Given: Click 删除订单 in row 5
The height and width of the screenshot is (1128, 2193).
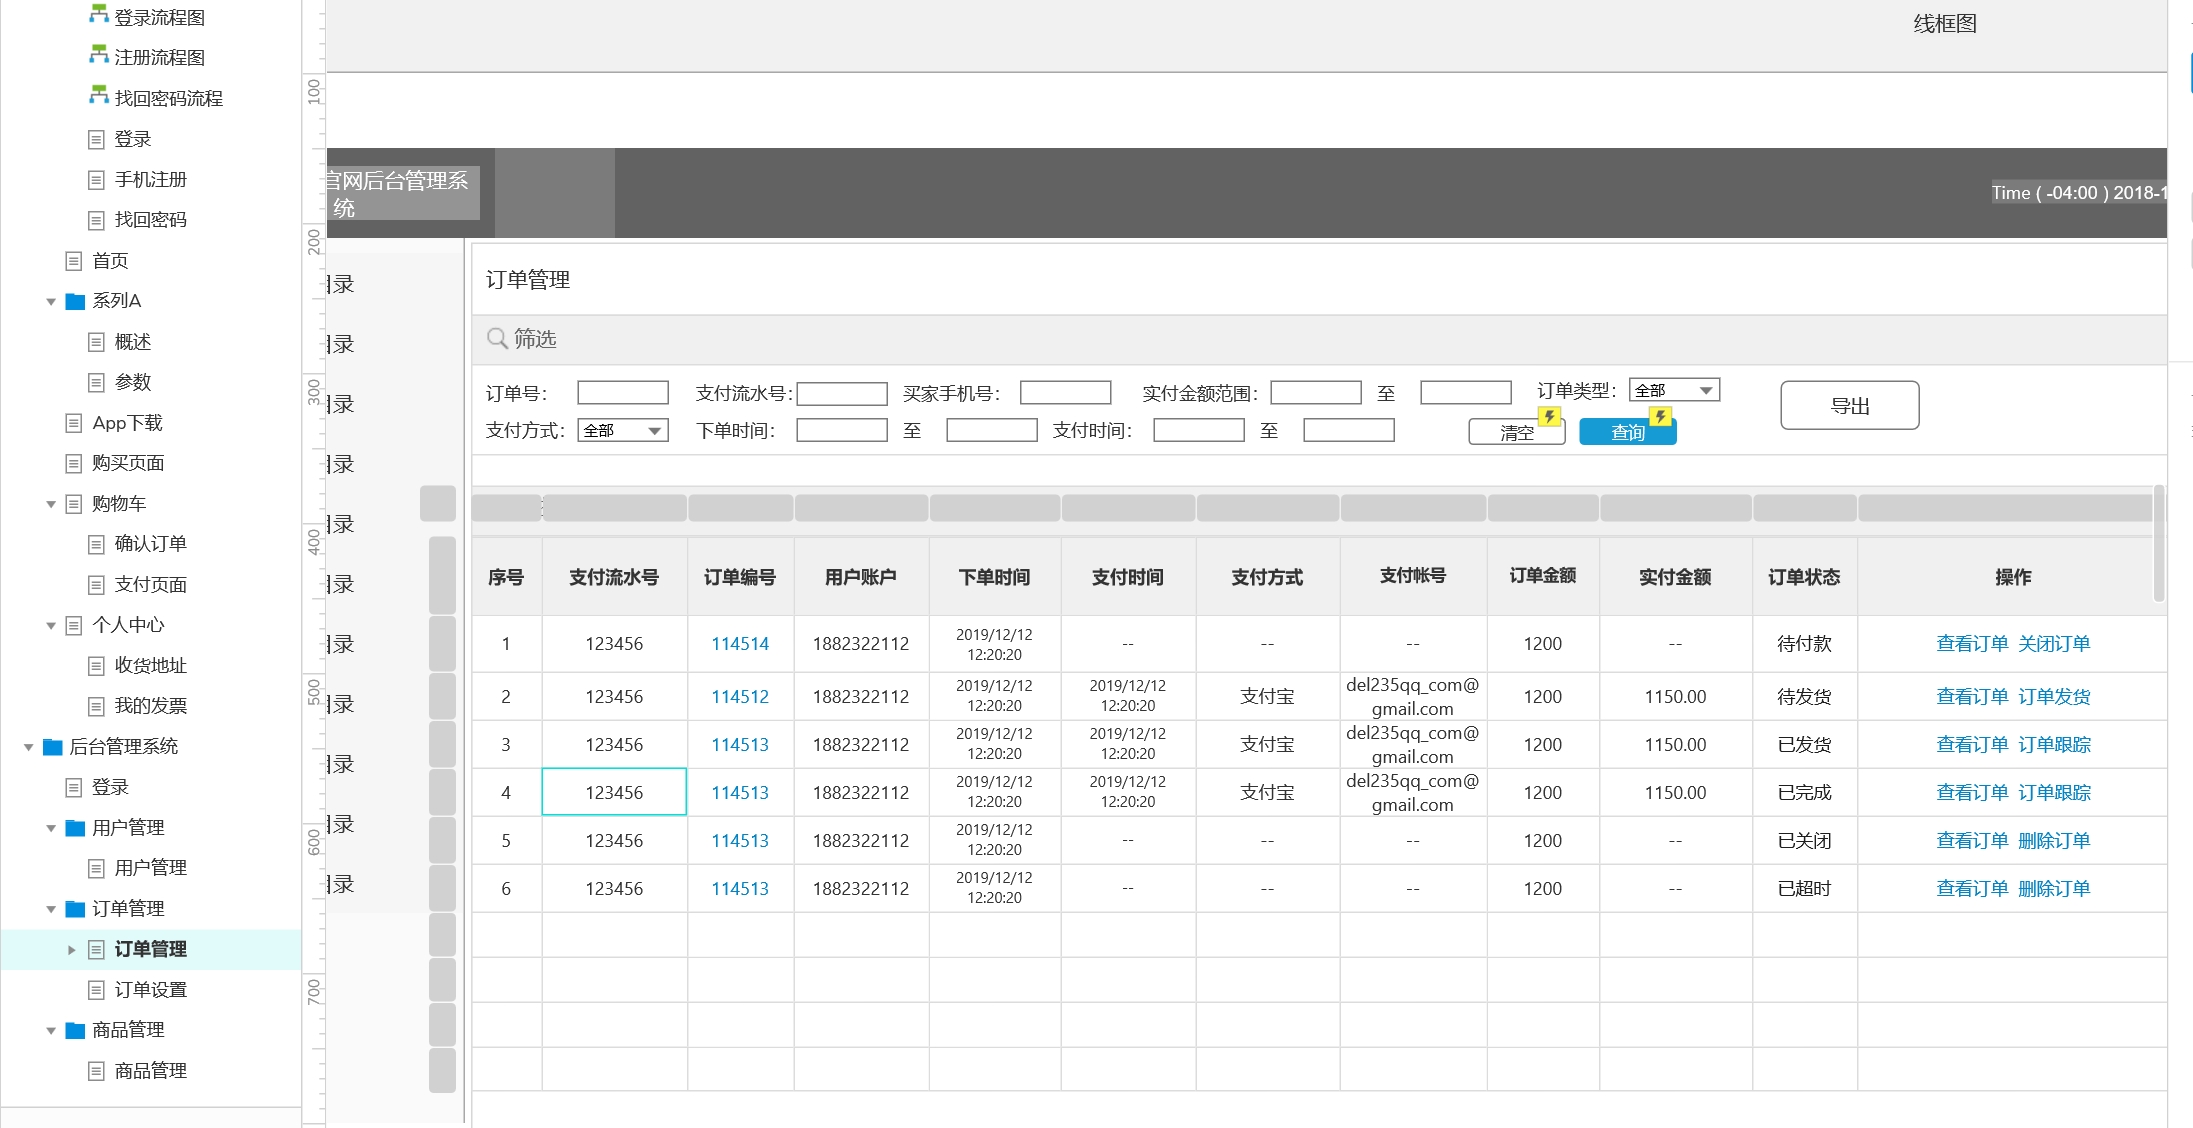Looking at the screenshot, I should coord(2054,841).
